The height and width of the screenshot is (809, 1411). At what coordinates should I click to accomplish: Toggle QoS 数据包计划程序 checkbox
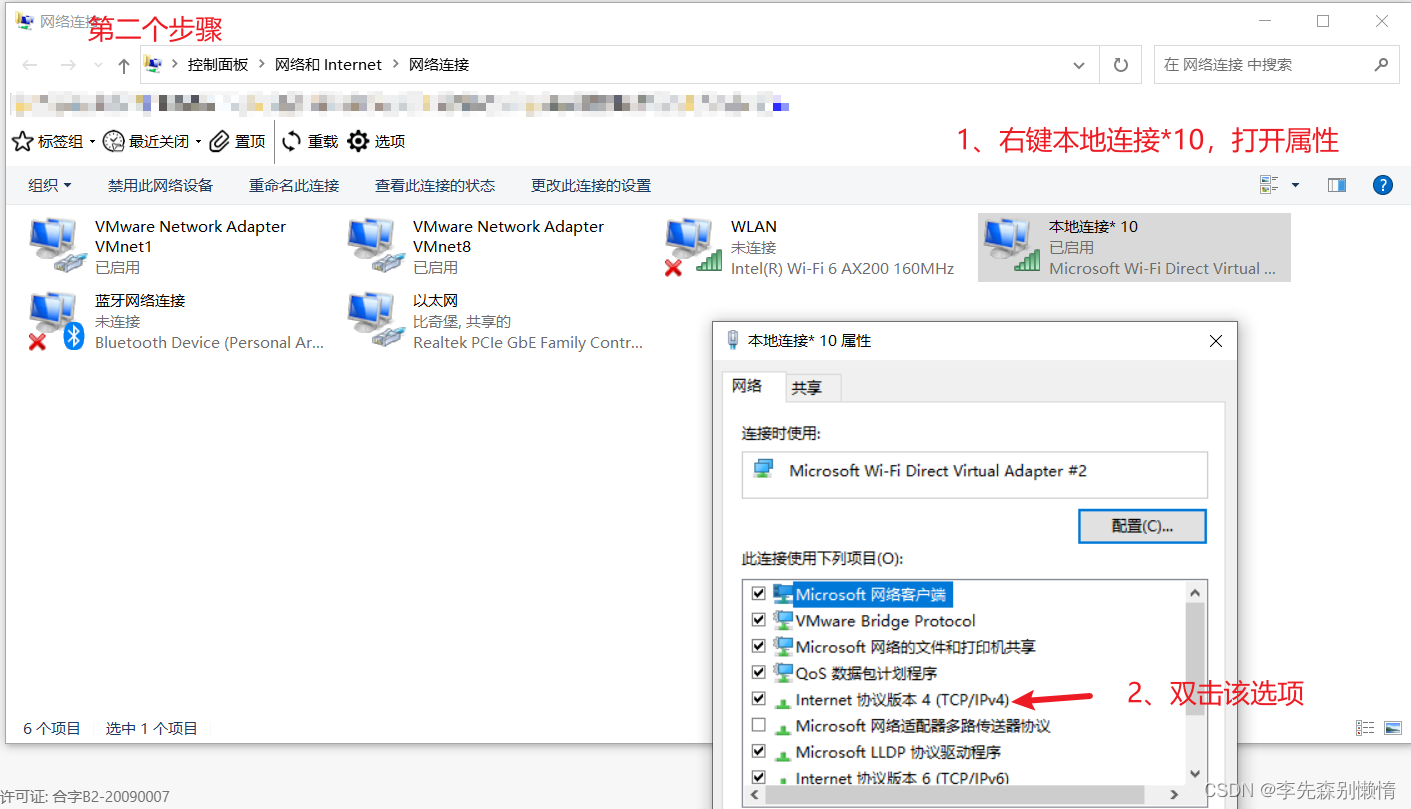(759, 672)
